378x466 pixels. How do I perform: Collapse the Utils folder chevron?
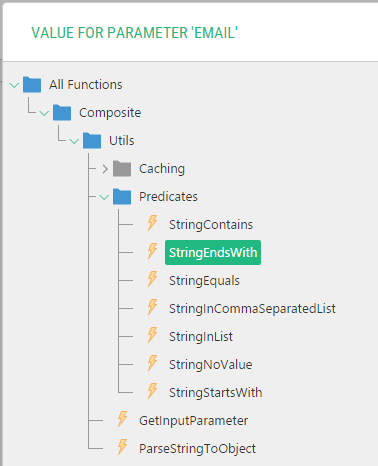[74, 141]
